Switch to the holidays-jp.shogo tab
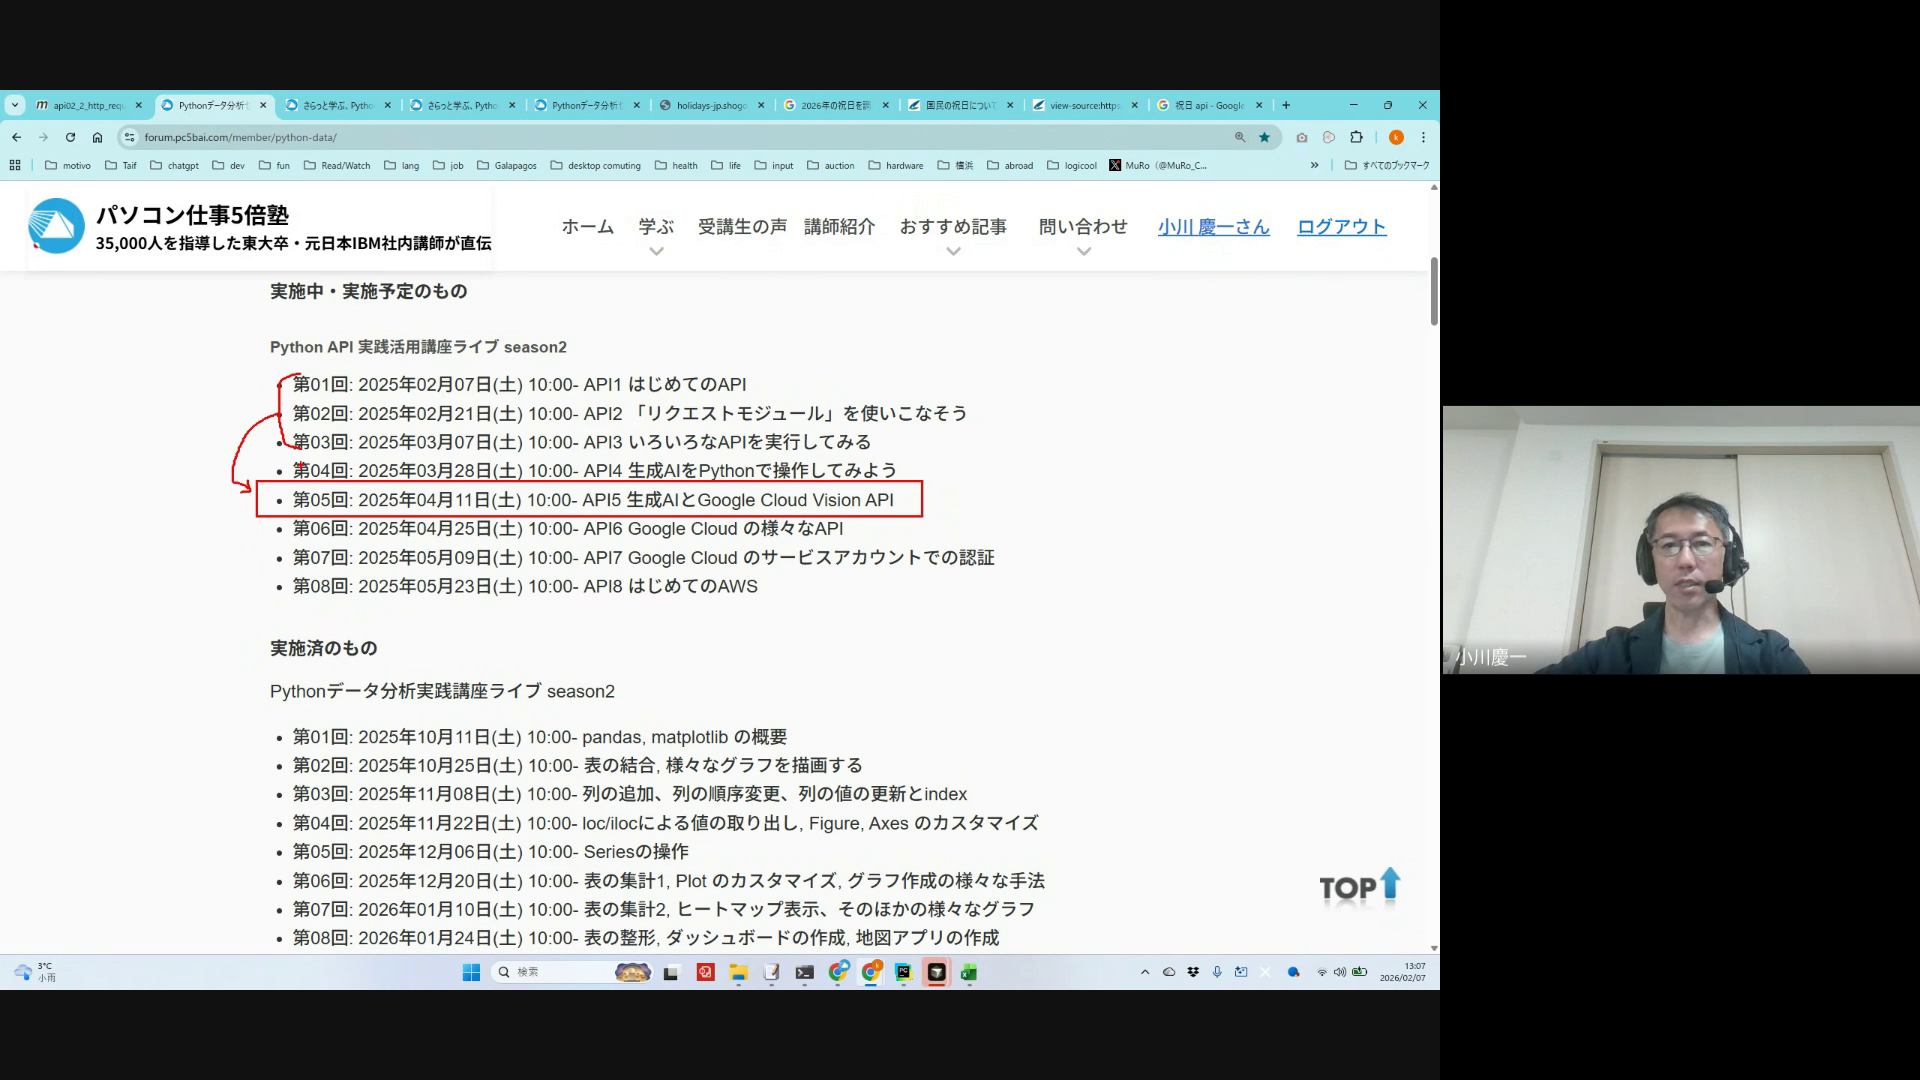1920x1080 pixels. pos(711,105)
